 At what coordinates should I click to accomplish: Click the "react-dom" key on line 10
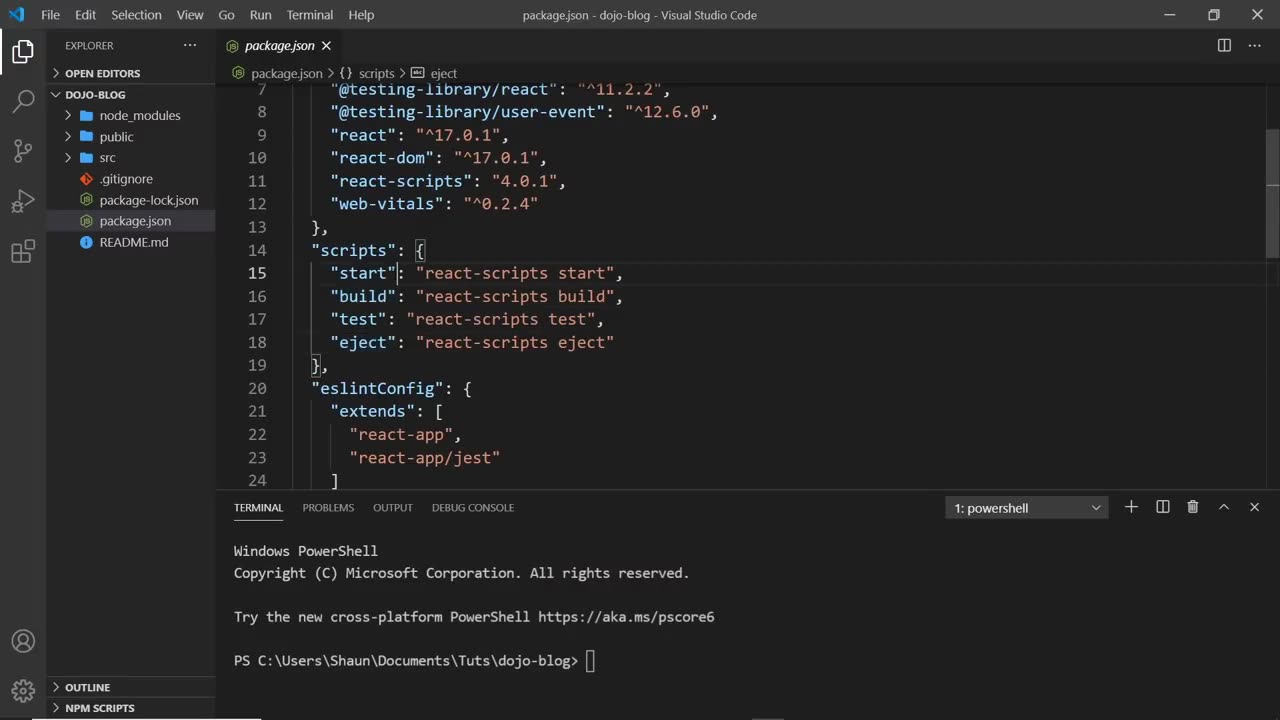383,158
